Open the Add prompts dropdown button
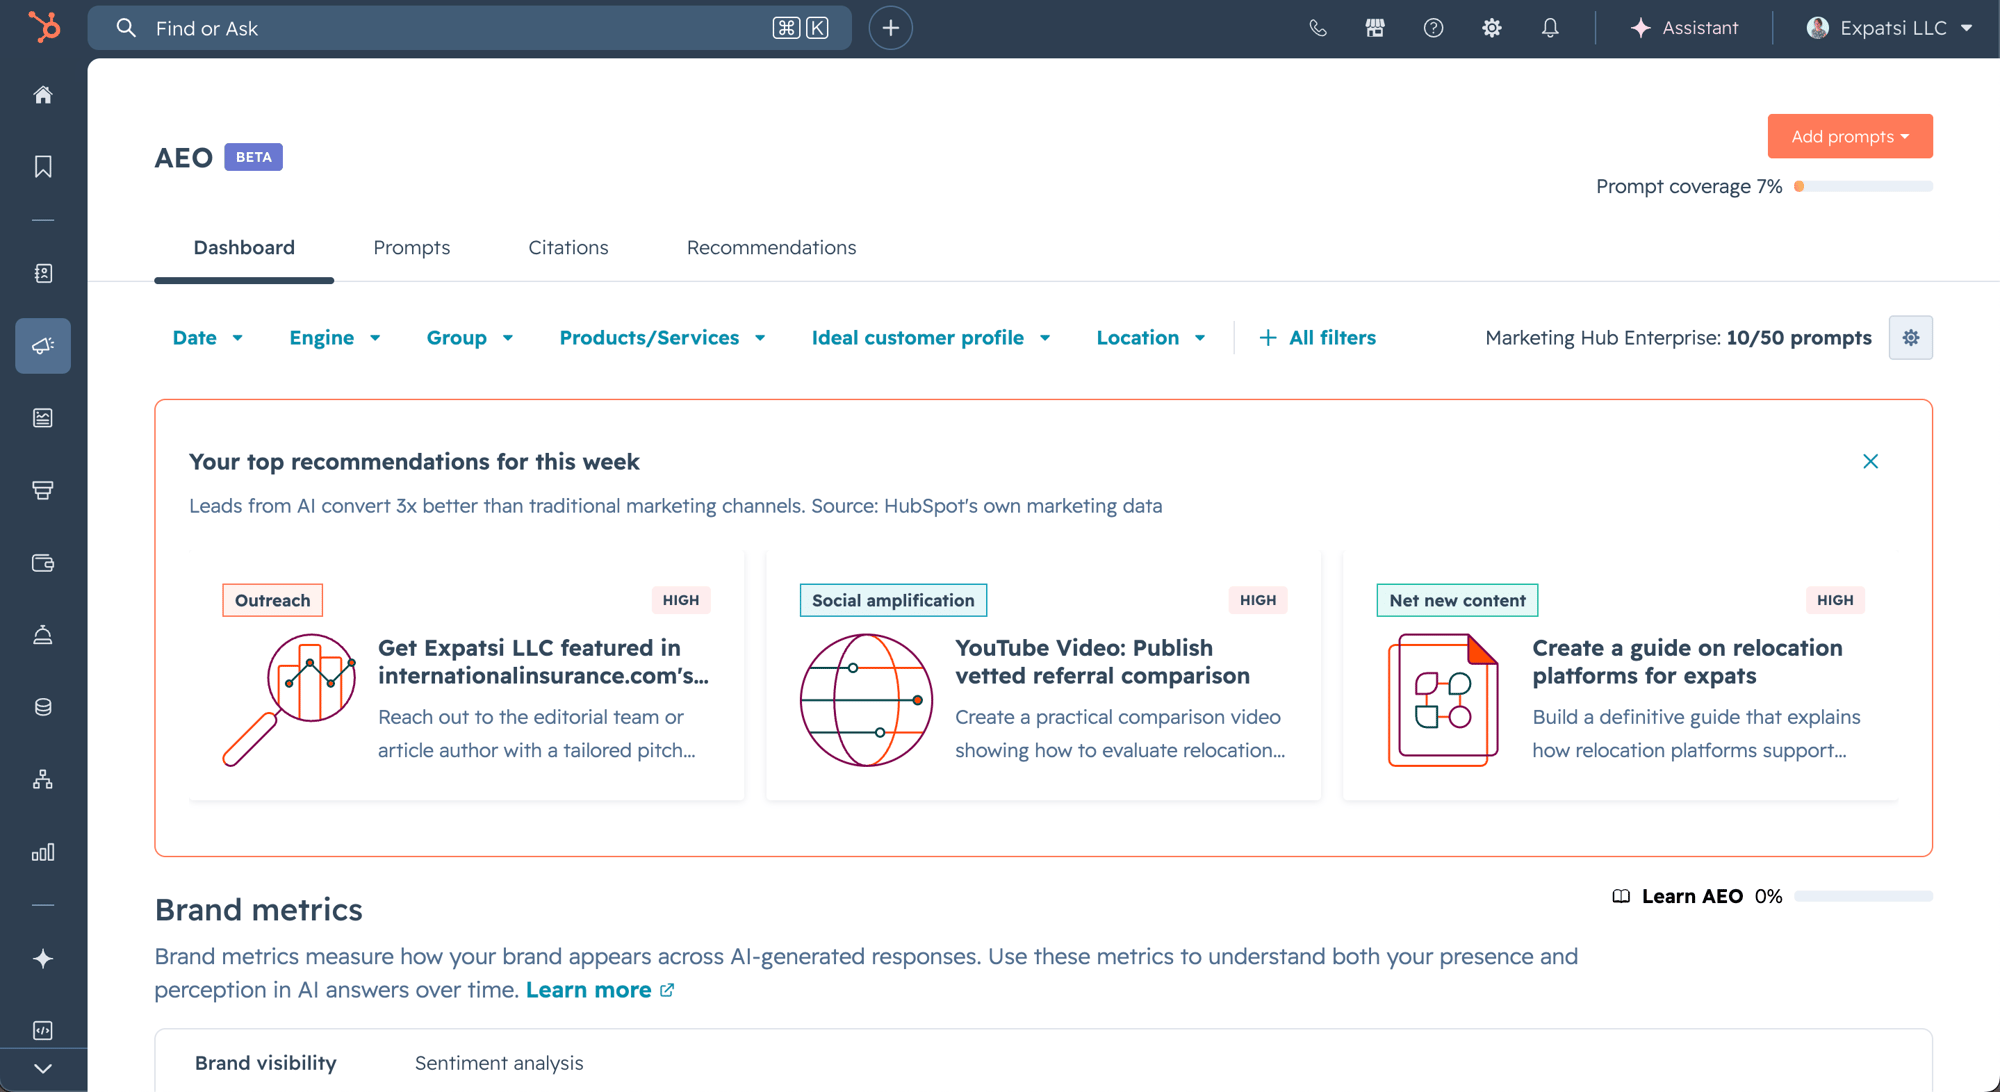2000x1092 pixels. pos(1850,136)
